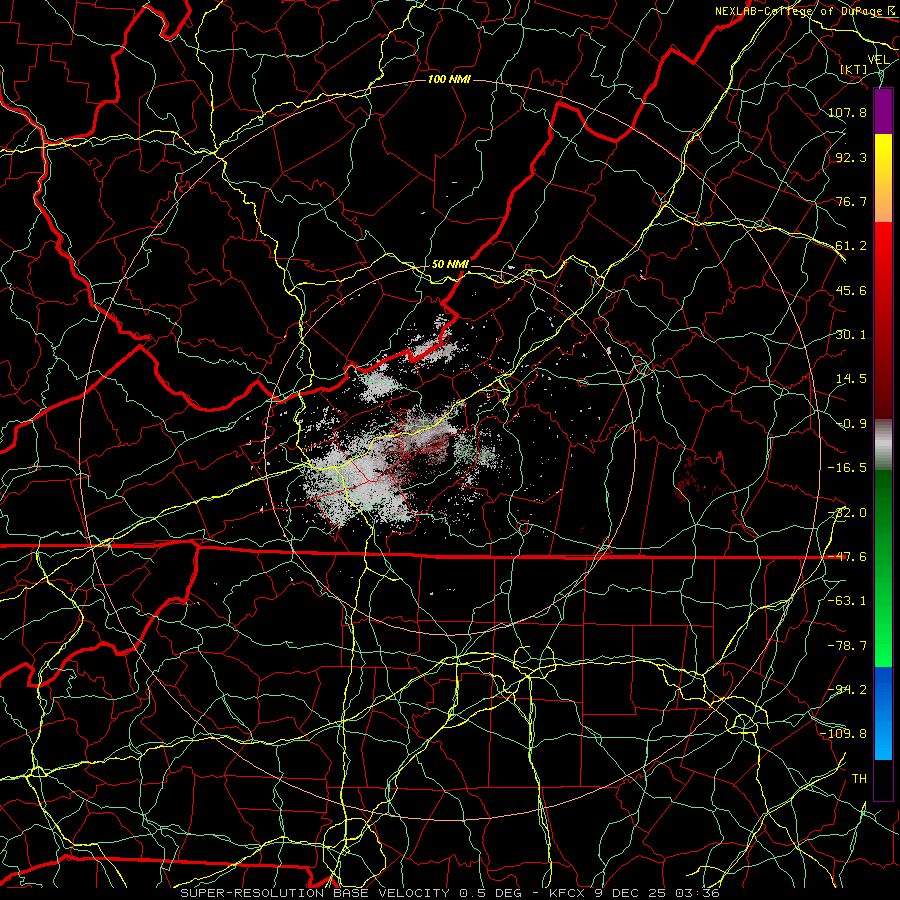This screenshot has width=900, height=900.
Task: Click the 107.8 value on velocity scale
Action: (x=847, y=112)
